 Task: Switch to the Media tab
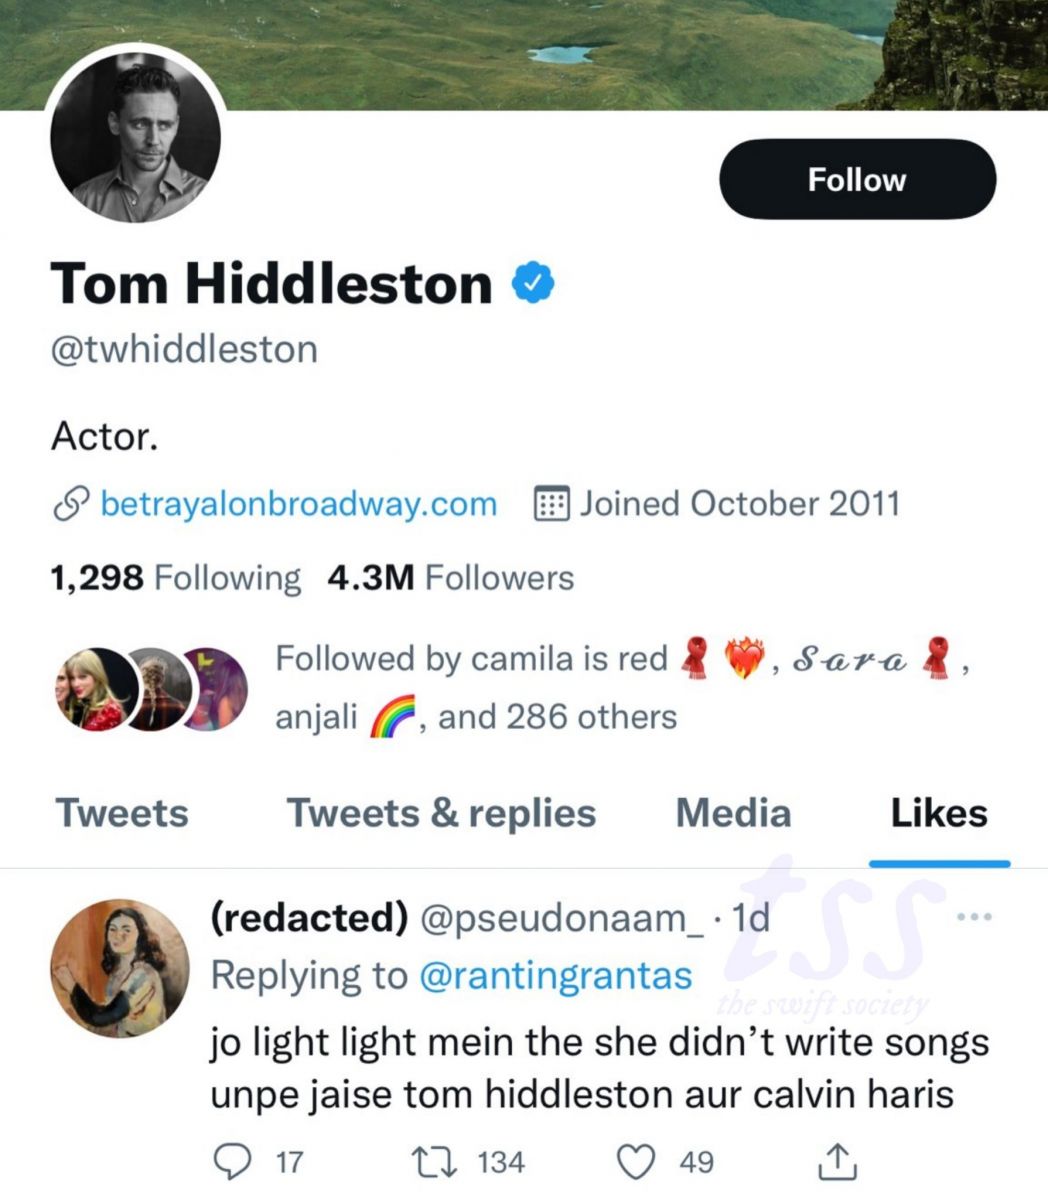click(731, 813)
